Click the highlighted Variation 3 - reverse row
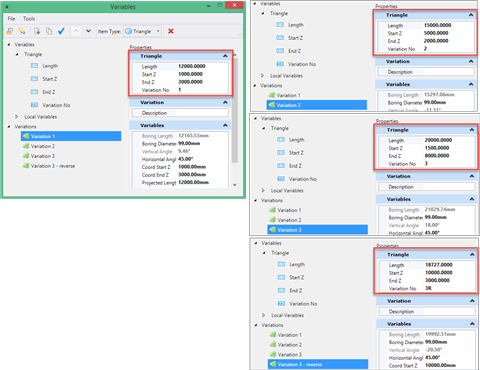 [318, 364]
